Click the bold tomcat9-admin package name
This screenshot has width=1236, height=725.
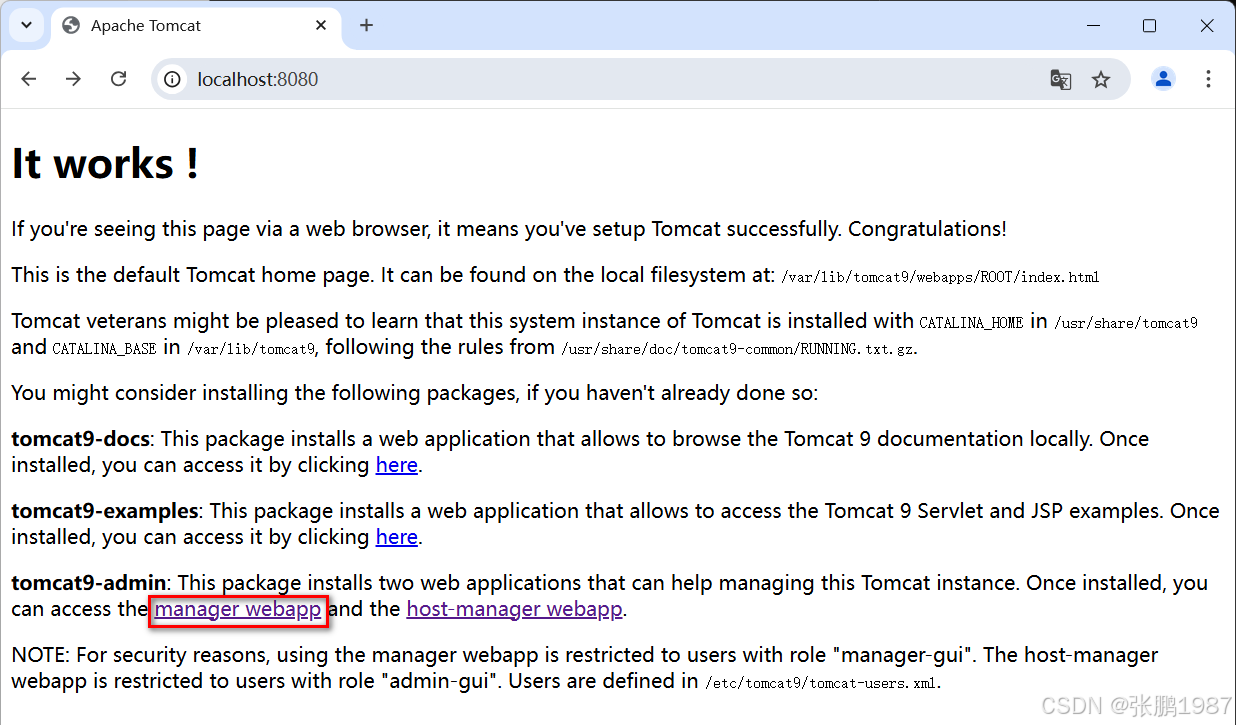point(89,583)
